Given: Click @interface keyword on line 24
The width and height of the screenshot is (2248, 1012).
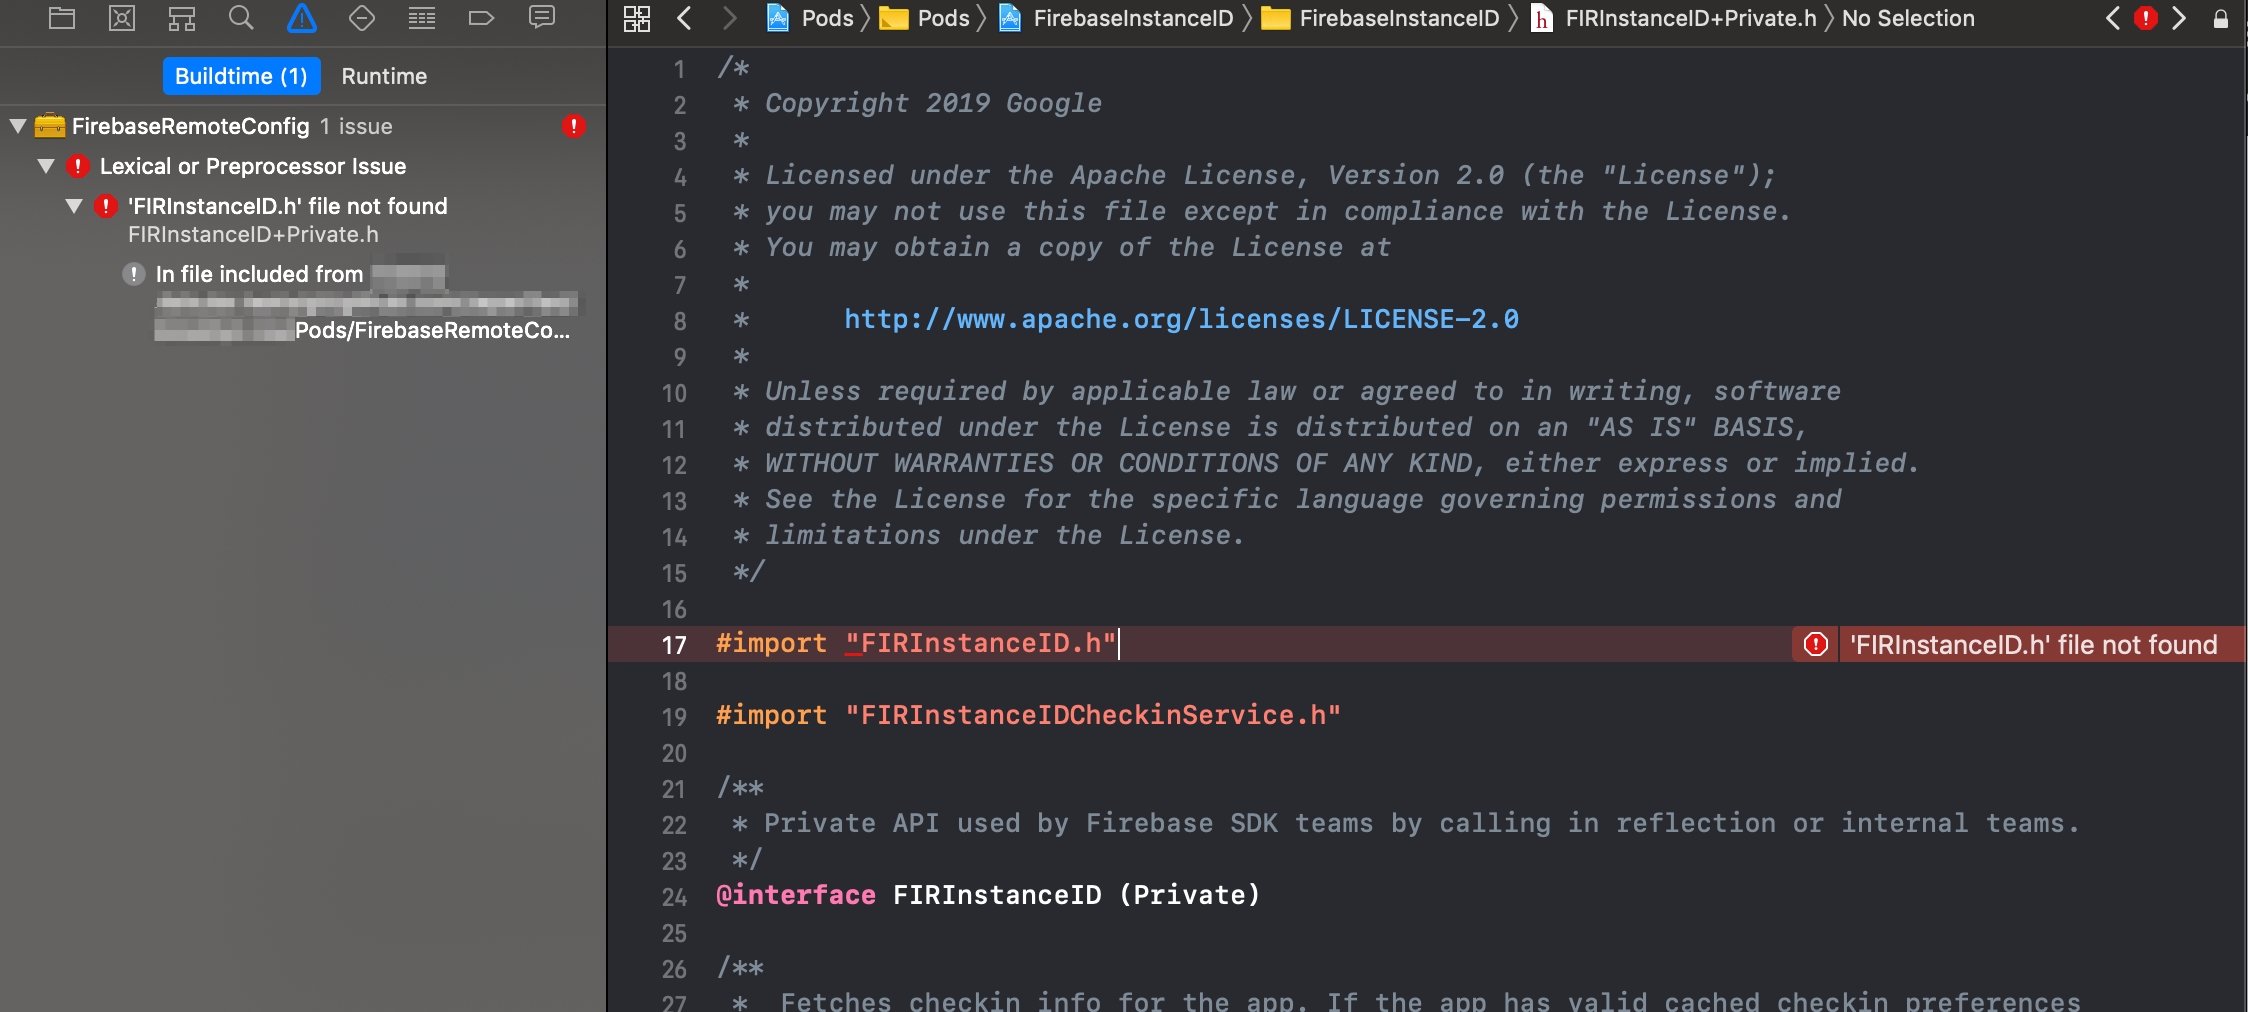Looking at the screenshot, I should (x=796, y=895).
